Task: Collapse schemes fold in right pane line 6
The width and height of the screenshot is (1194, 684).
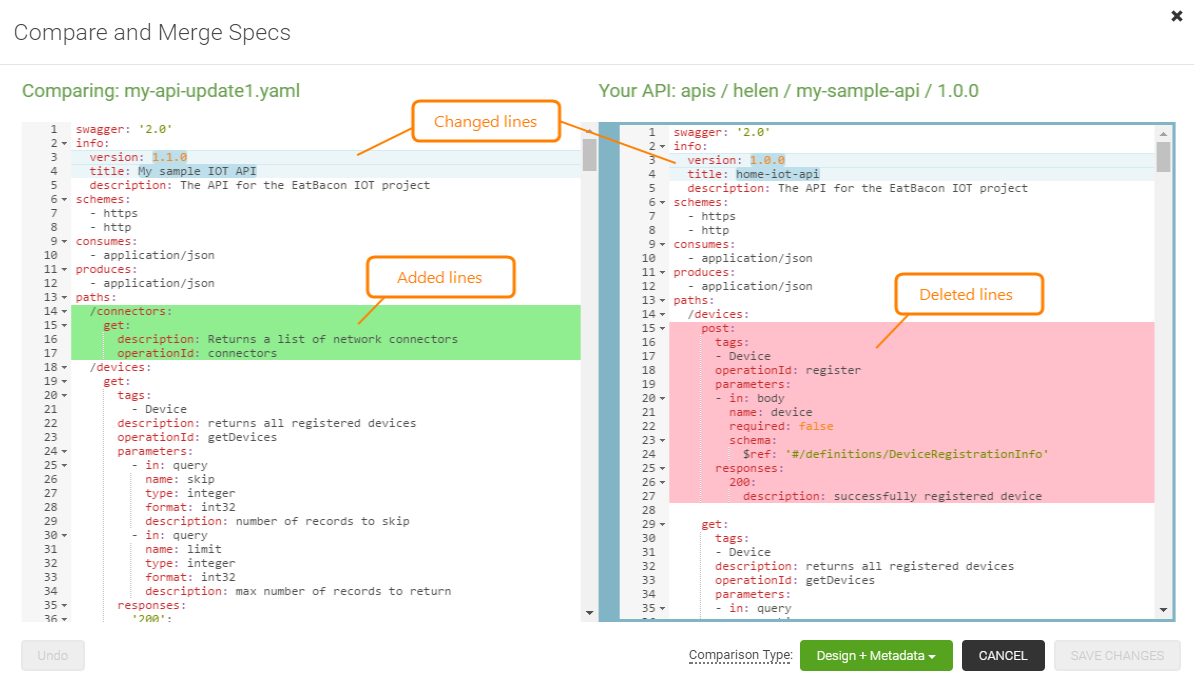Action: (x=662, y=203)
